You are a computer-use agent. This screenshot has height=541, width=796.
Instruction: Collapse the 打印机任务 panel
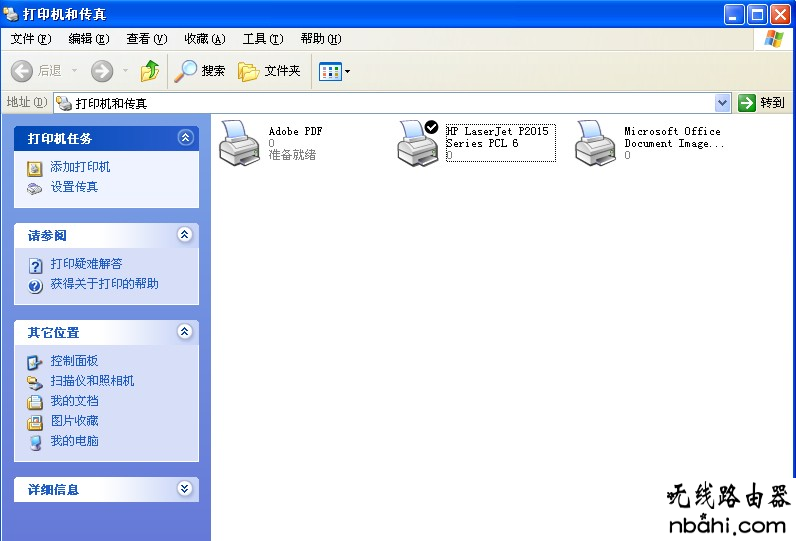coord(185,138)
